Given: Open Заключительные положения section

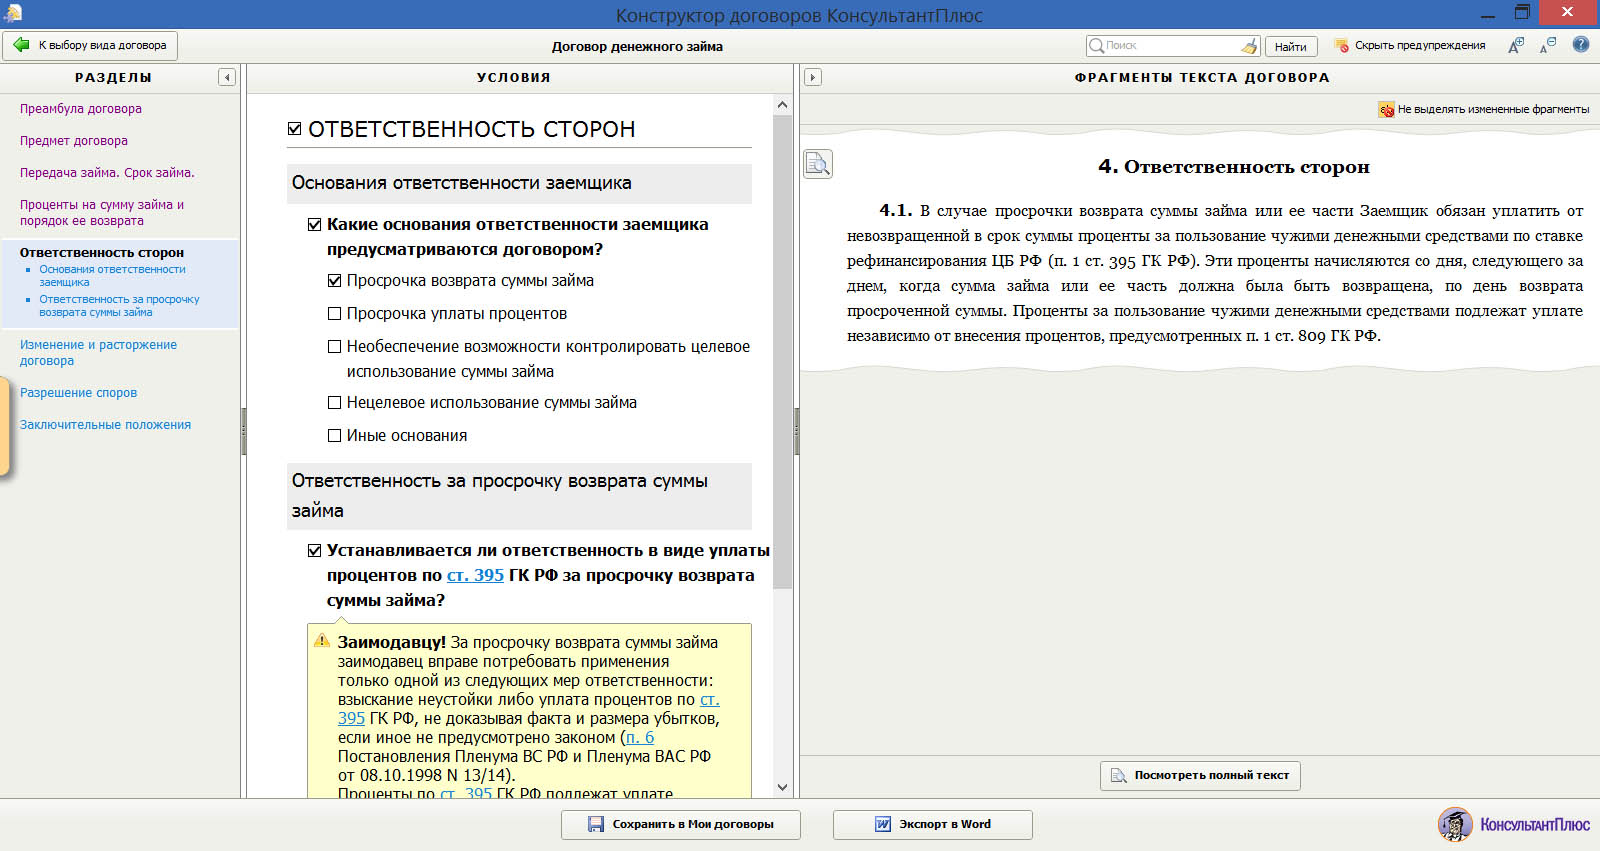Looking at the screenshot, I should tap(105, 425).
